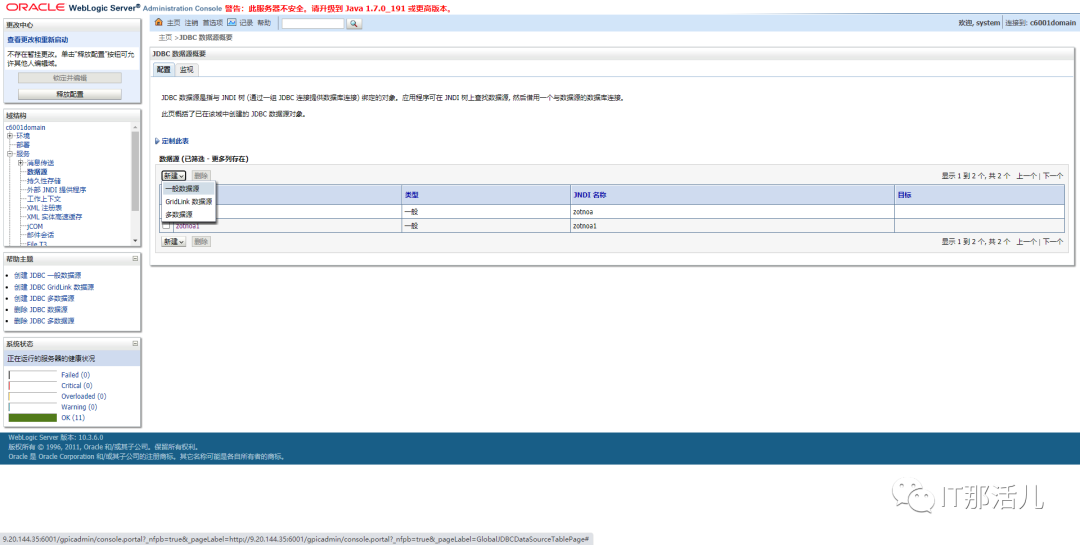Click the Home house icon in toolbar

point(159,23)
